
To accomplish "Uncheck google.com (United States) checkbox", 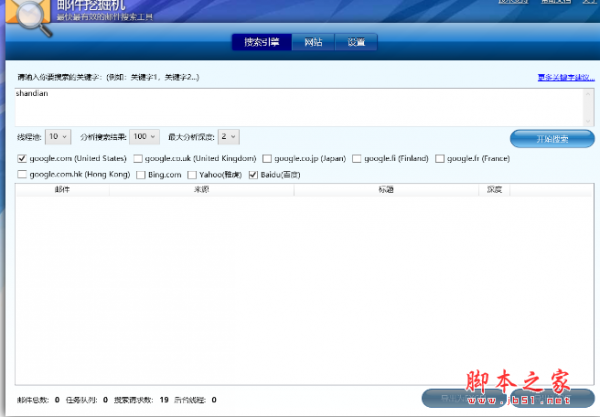I will (x=22, y=158).
